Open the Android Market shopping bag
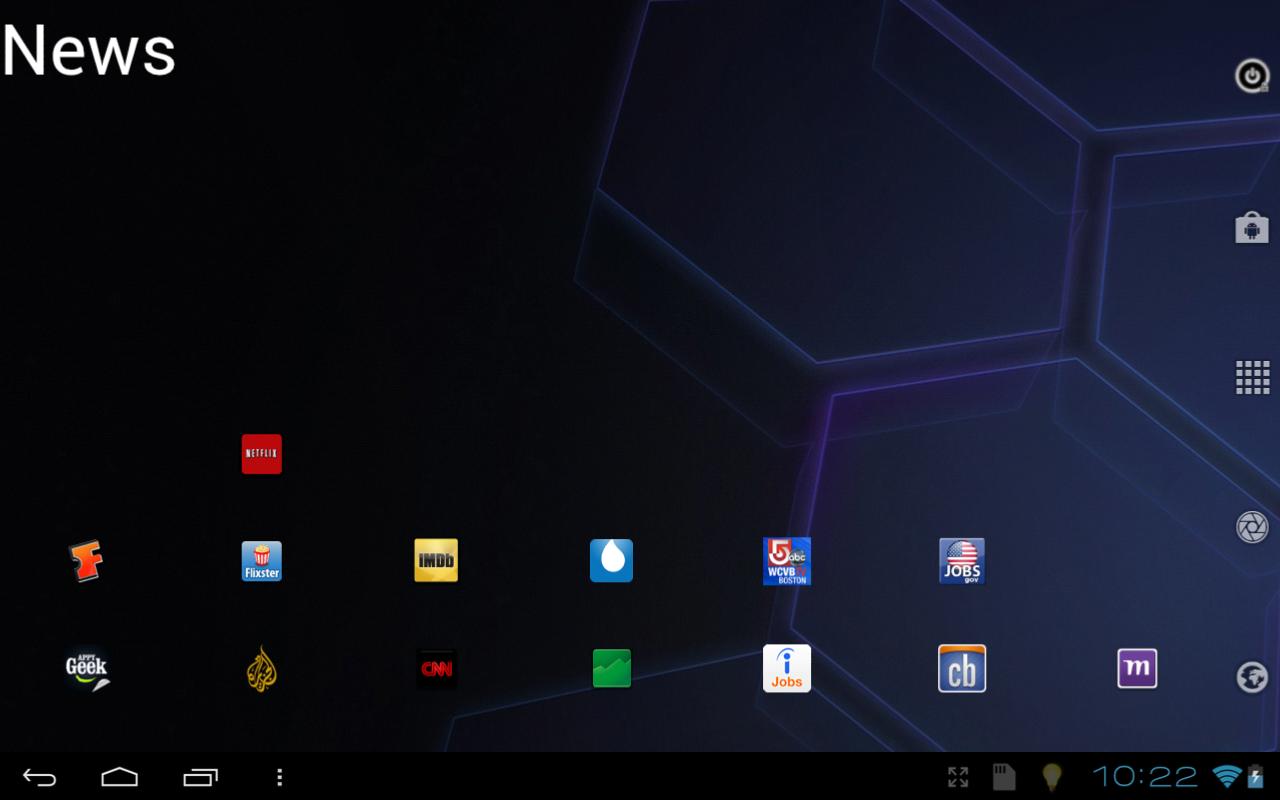1280x800 pixels. (1252, 227)
